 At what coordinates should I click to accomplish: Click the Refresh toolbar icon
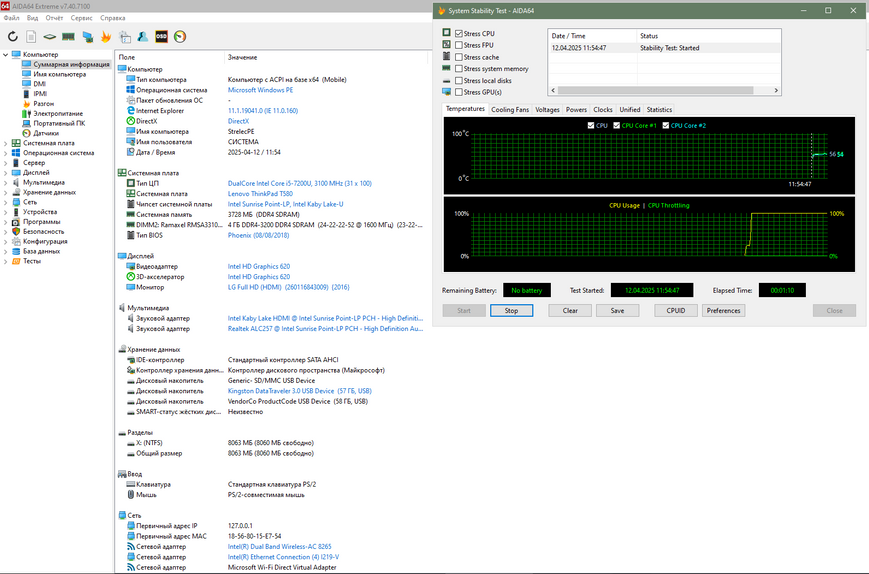tap(12, 37)
